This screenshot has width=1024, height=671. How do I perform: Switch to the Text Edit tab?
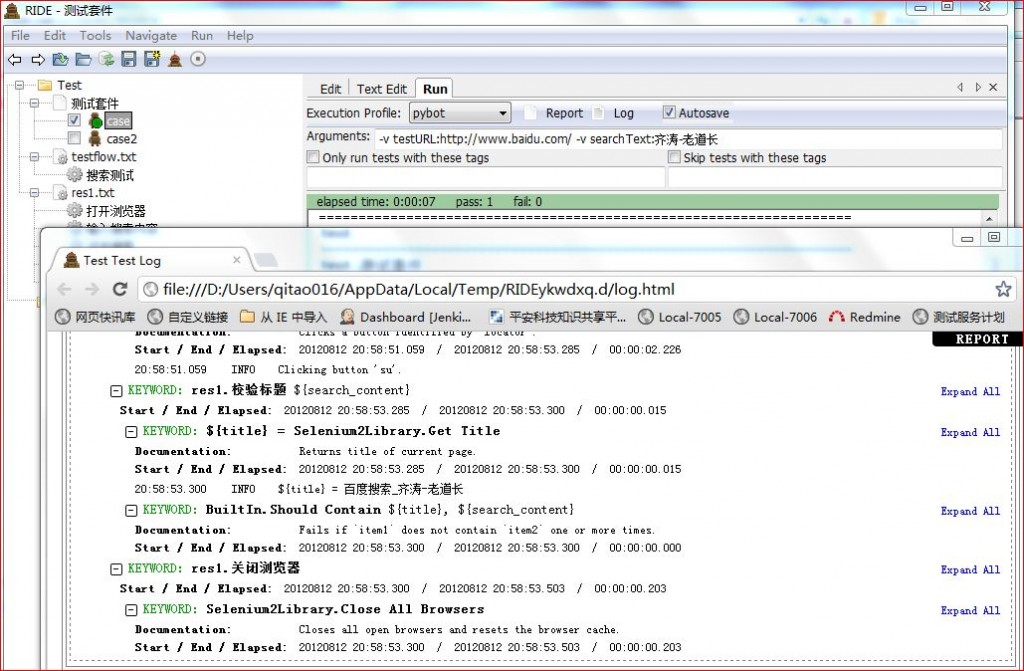coord(381,89)
